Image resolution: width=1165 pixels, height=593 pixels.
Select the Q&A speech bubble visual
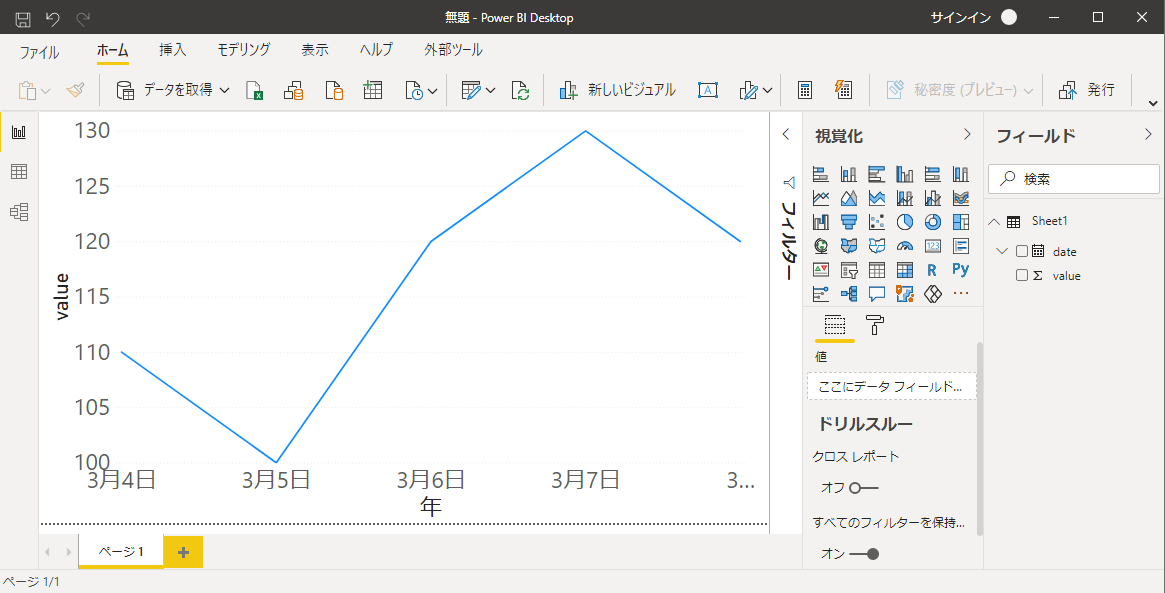click(877, 294)
